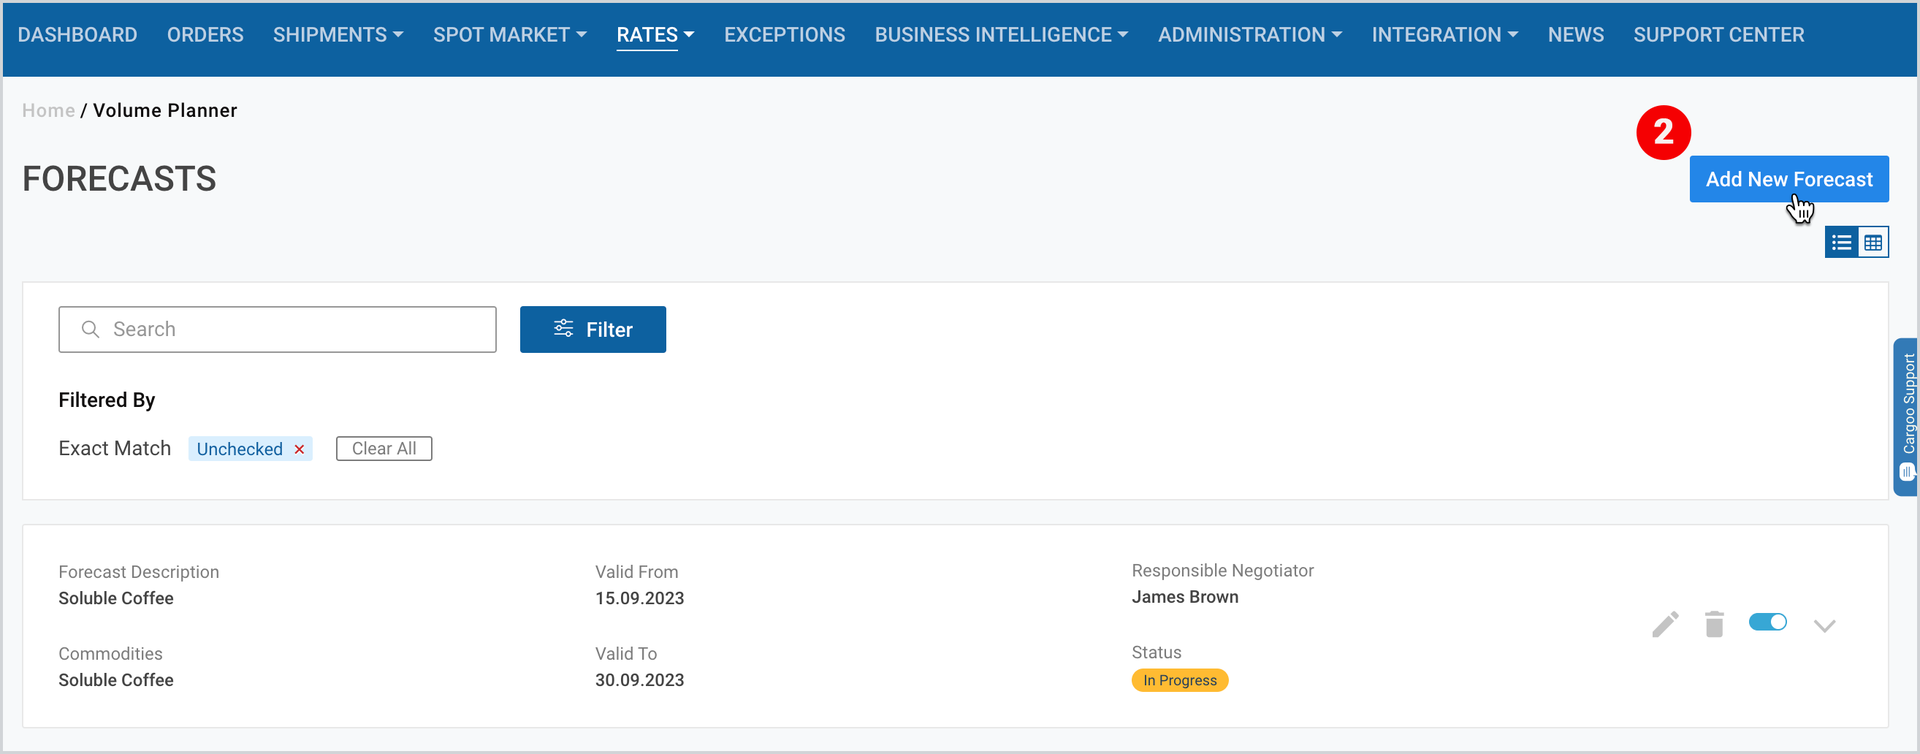Viewport: 1920px width, 754px height.
Task: Open the Support Center
Action: pos(1719,35)
